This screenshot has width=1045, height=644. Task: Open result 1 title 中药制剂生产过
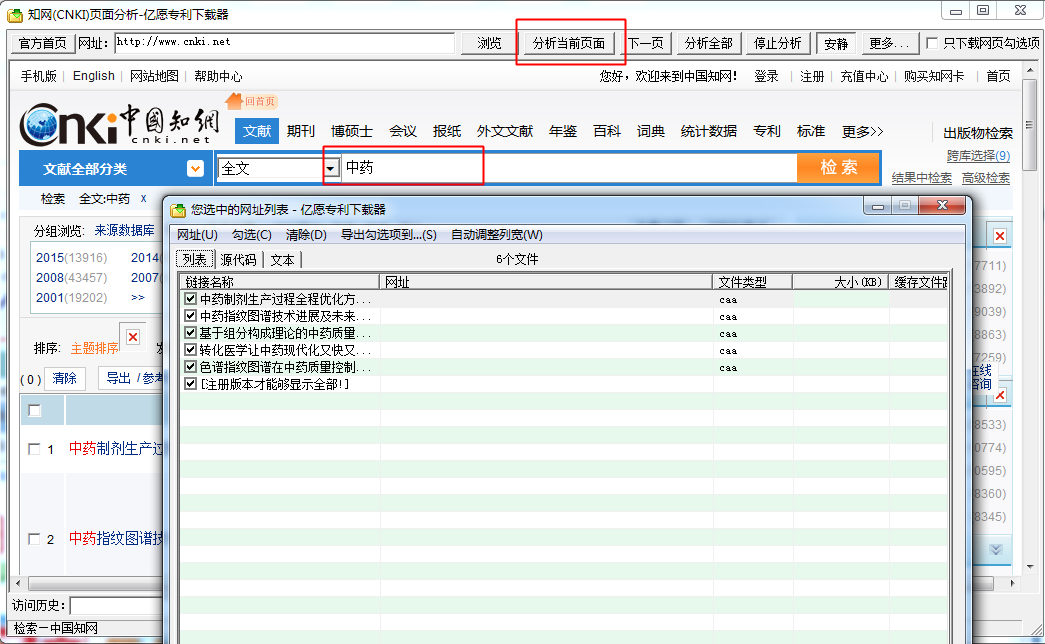(x=116, y=449)
